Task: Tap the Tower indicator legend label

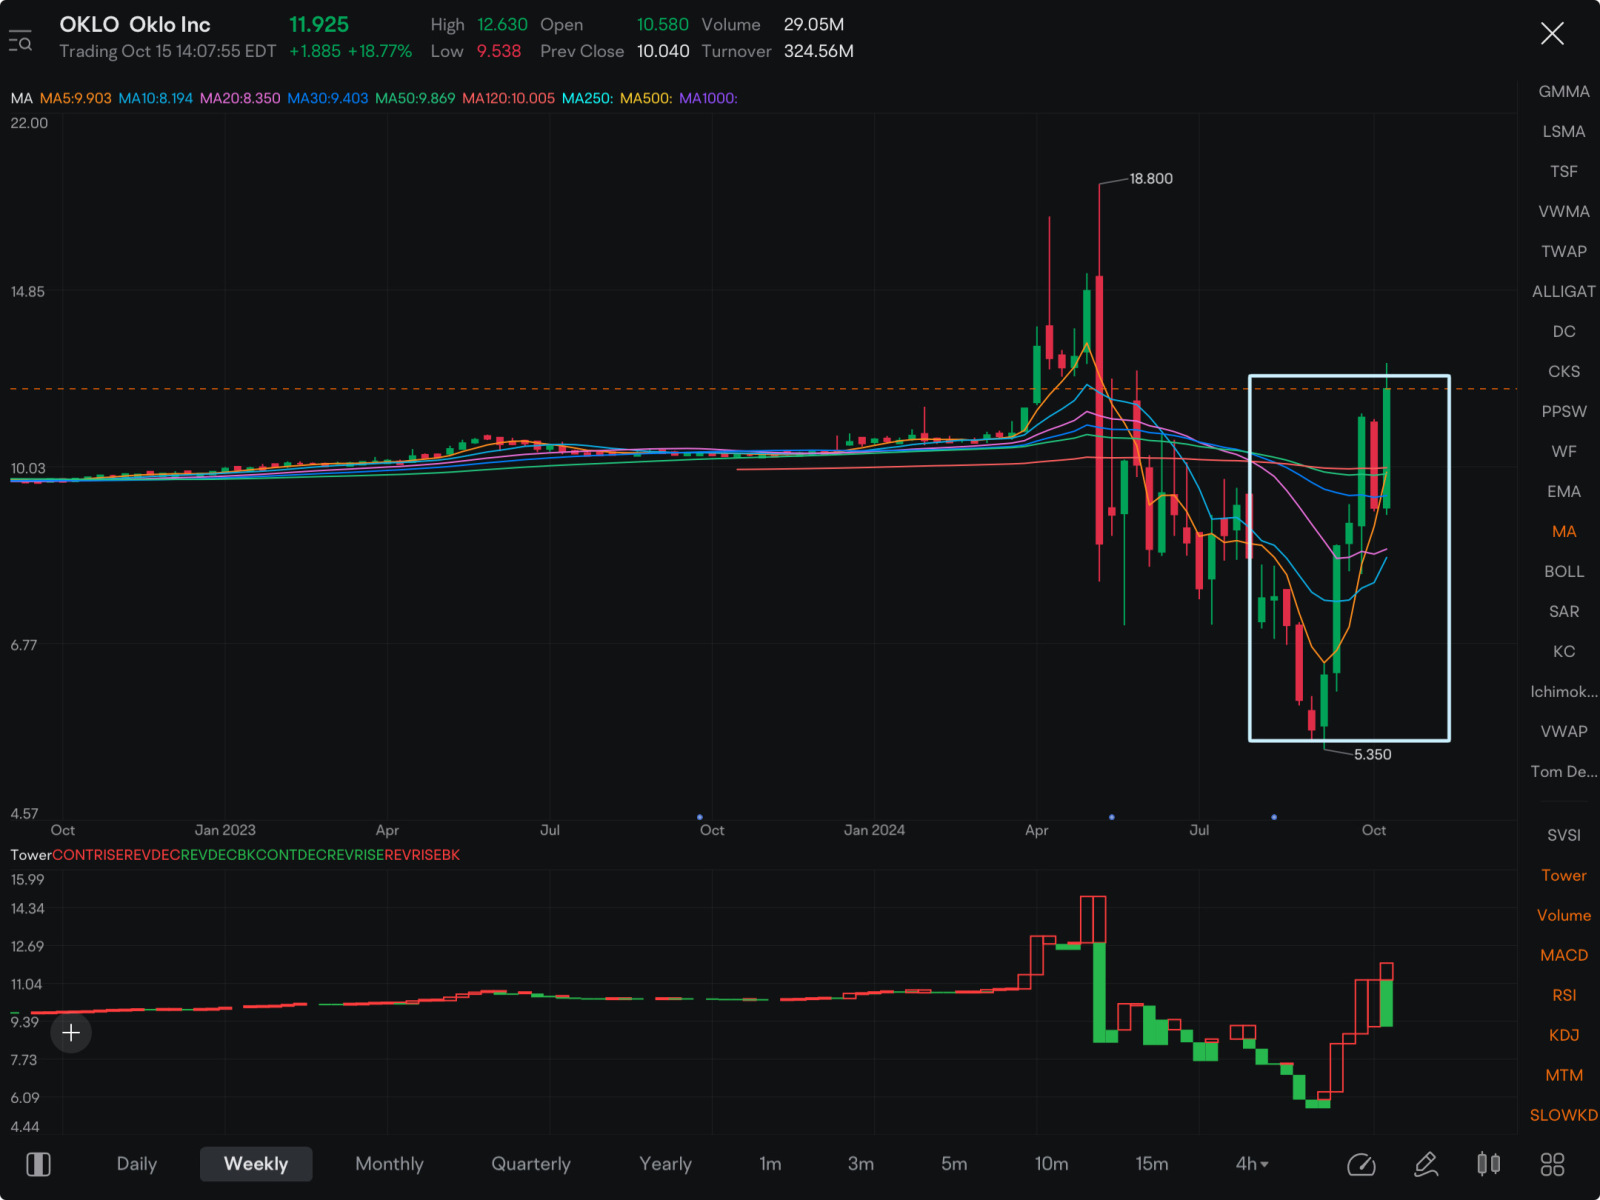Action: pos(31,855)
